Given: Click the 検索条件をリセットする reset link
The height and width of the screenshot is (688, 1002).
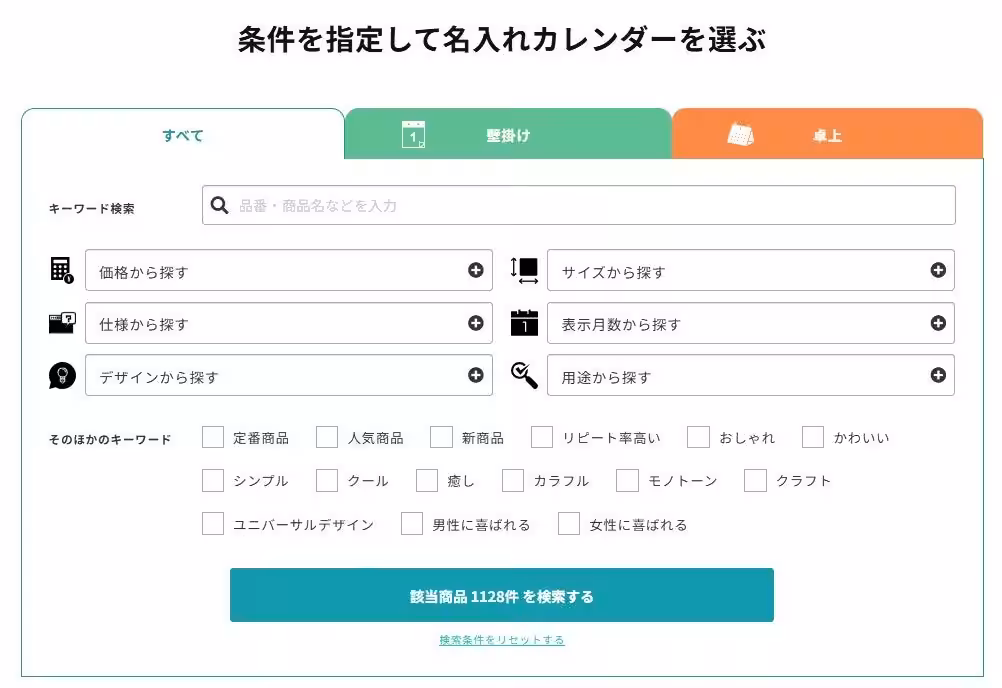Looking at the screenshot, I should click(501, 640).
